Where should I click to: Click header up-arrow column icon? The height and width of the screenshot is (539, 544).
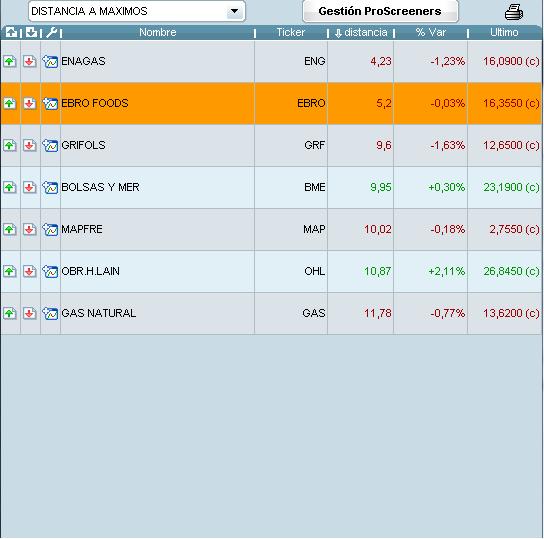click(x=11, y=33)
